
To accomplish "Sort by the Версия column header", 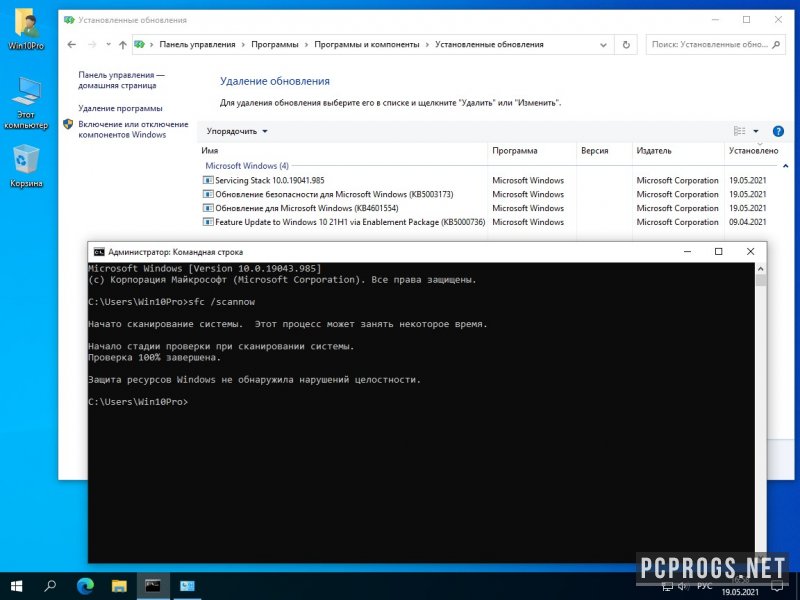I will tap(594, 151).
